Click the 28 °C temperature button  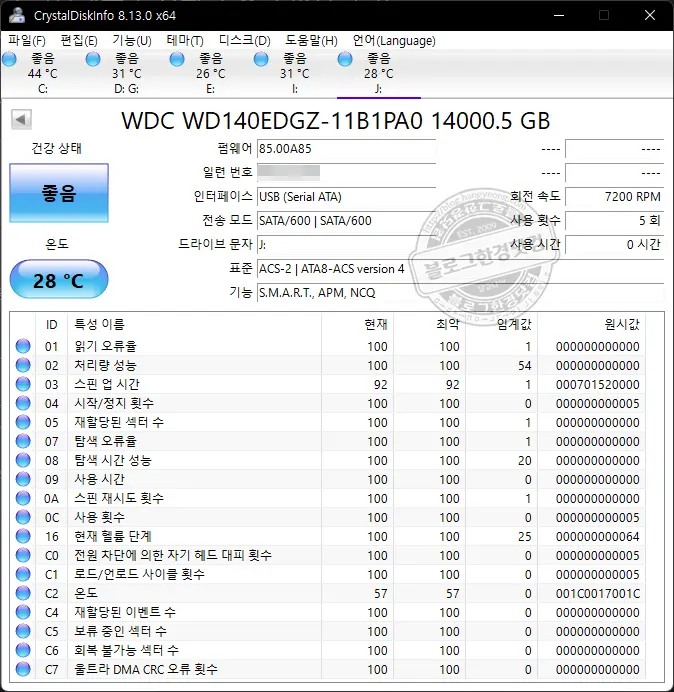coord(59,280)
